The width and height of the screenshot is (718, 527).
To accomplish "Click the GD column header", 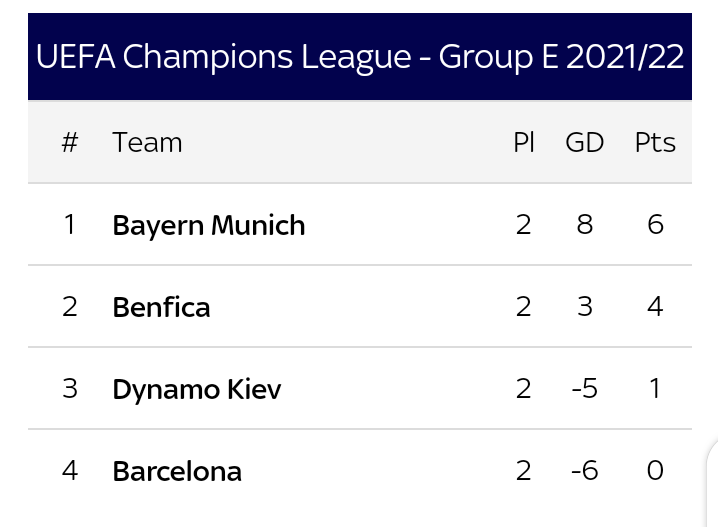I will [x=585, y=142].
